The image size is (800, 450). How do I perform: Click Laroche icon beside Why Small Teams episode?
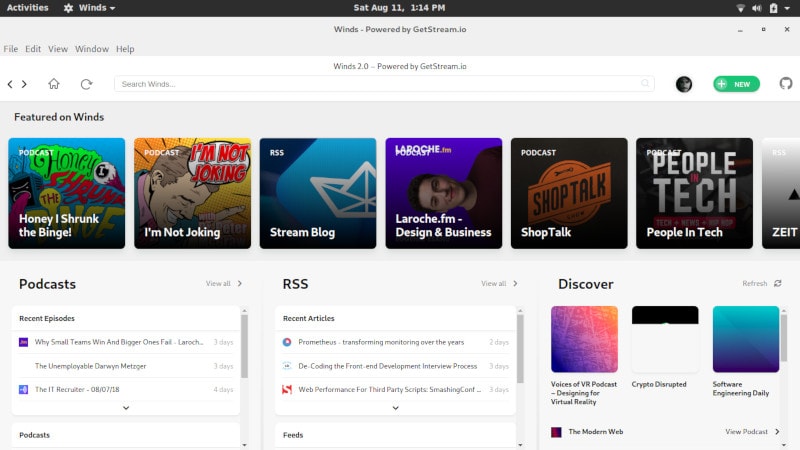23,342
